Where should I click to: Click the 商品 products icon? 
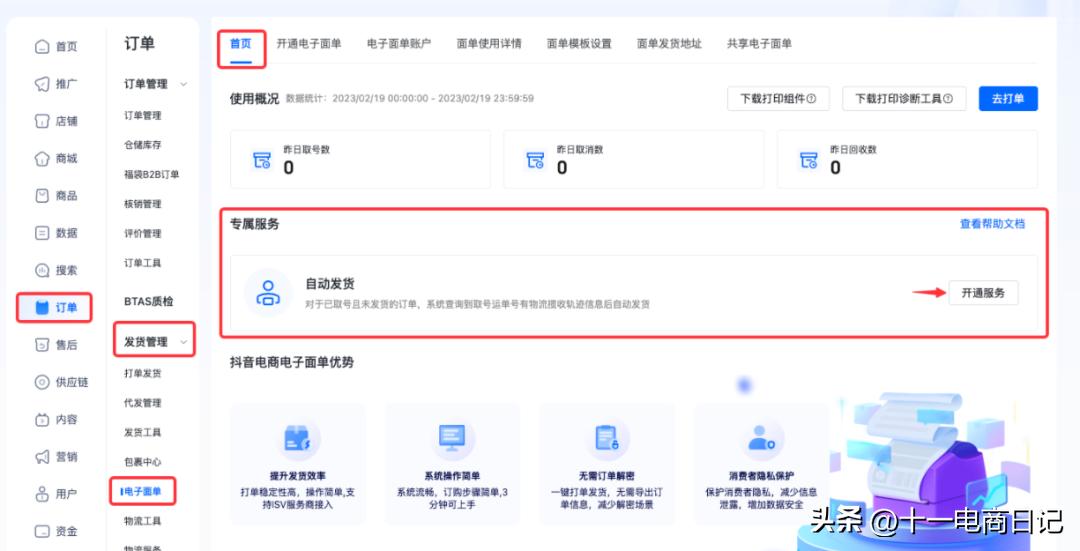(42, 196)
